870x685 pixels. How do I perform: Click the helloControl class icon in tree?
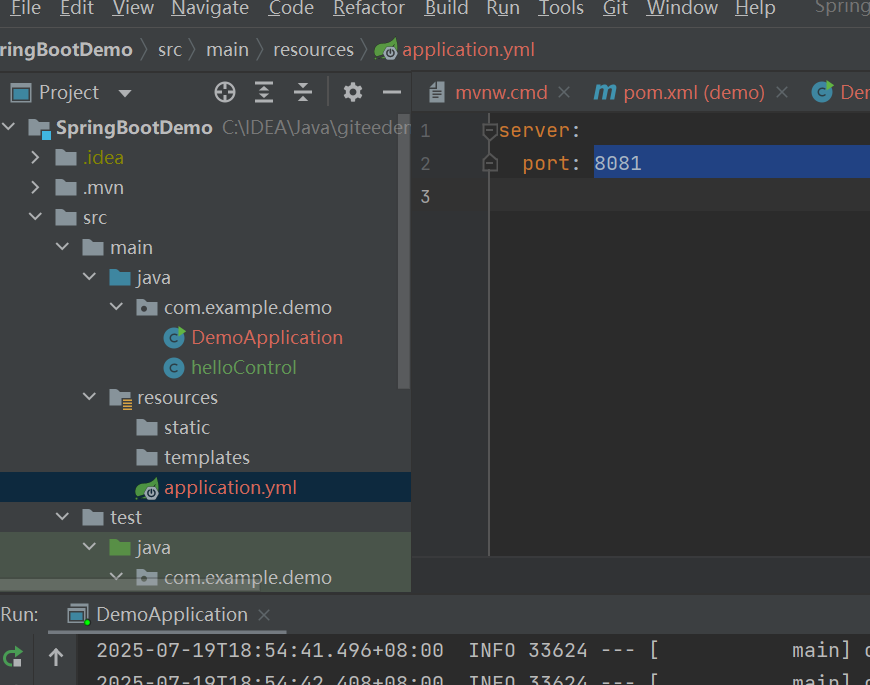174,368
